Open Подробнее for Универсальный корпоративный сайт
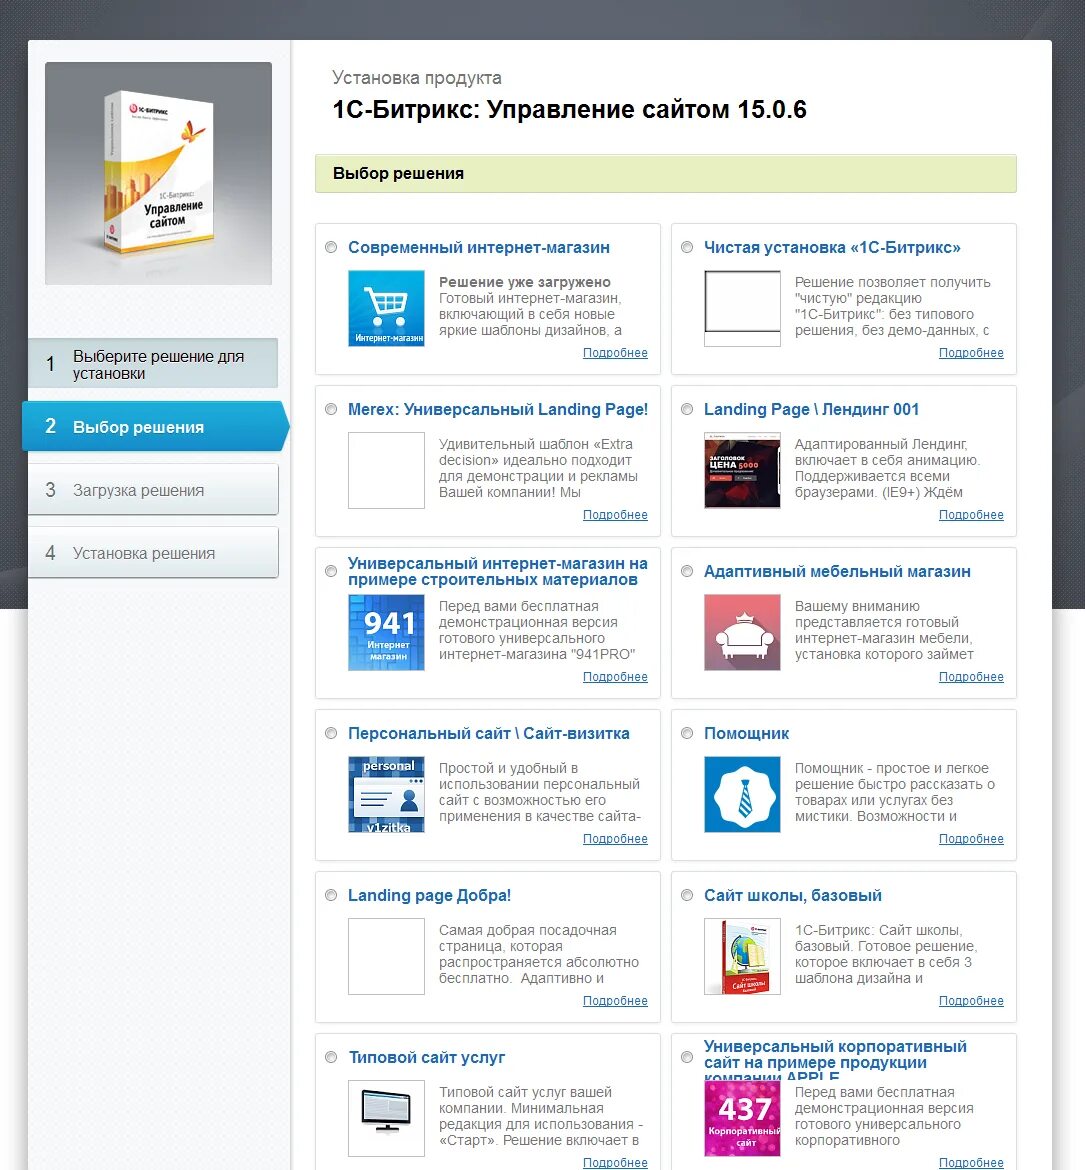 (x=971, y=1163)
